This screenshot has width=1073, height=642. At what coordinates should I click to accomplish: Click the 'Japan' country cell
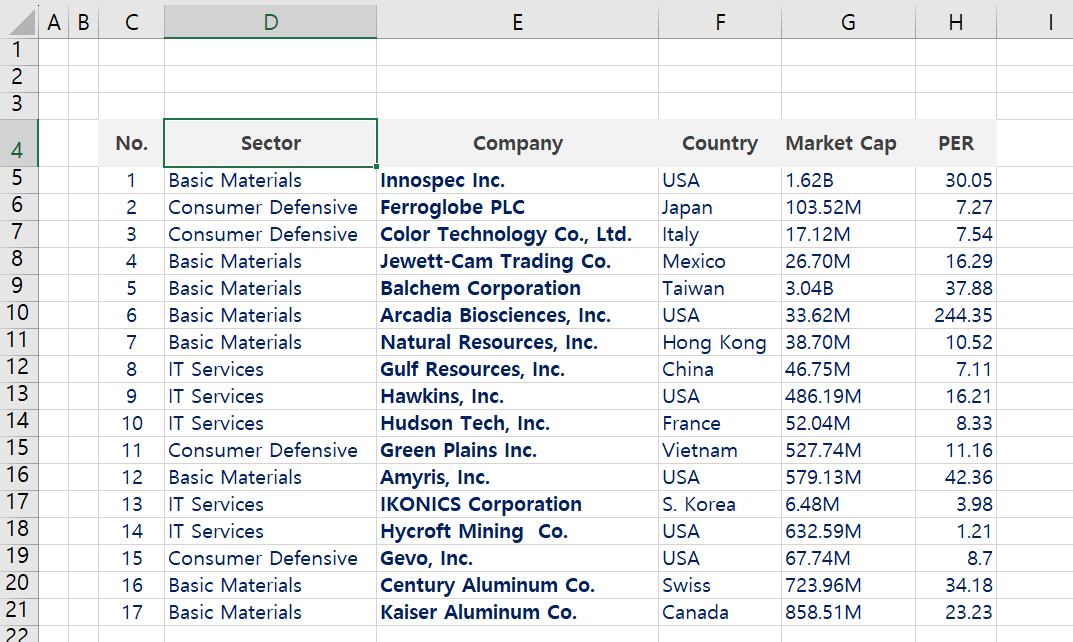[720, 207]
